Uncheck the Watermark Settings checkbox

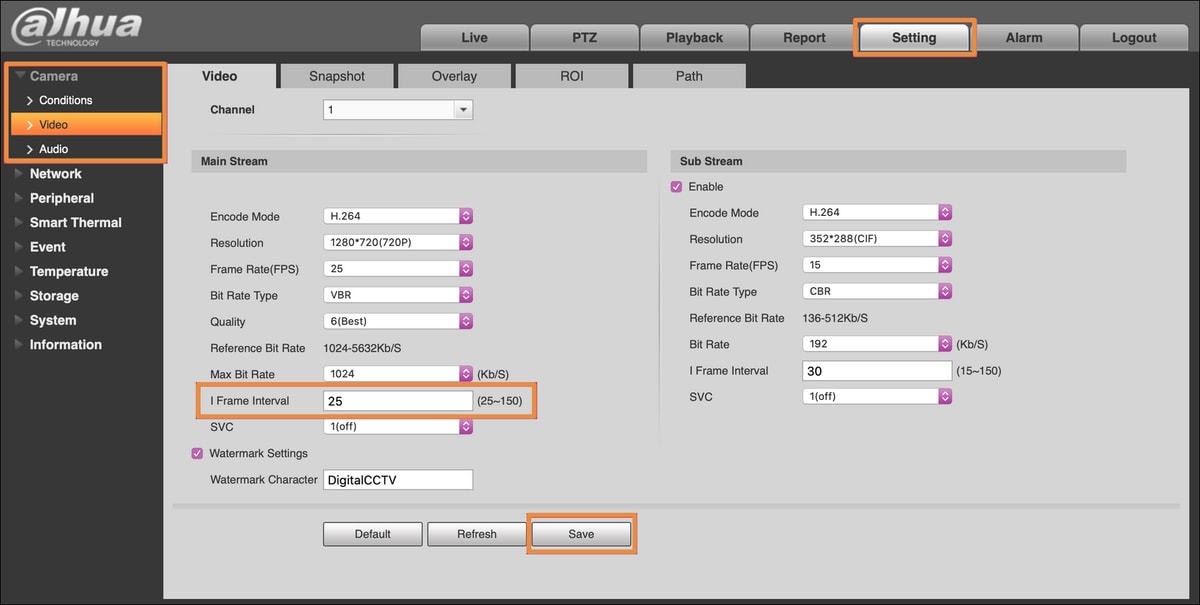(197, 454)
